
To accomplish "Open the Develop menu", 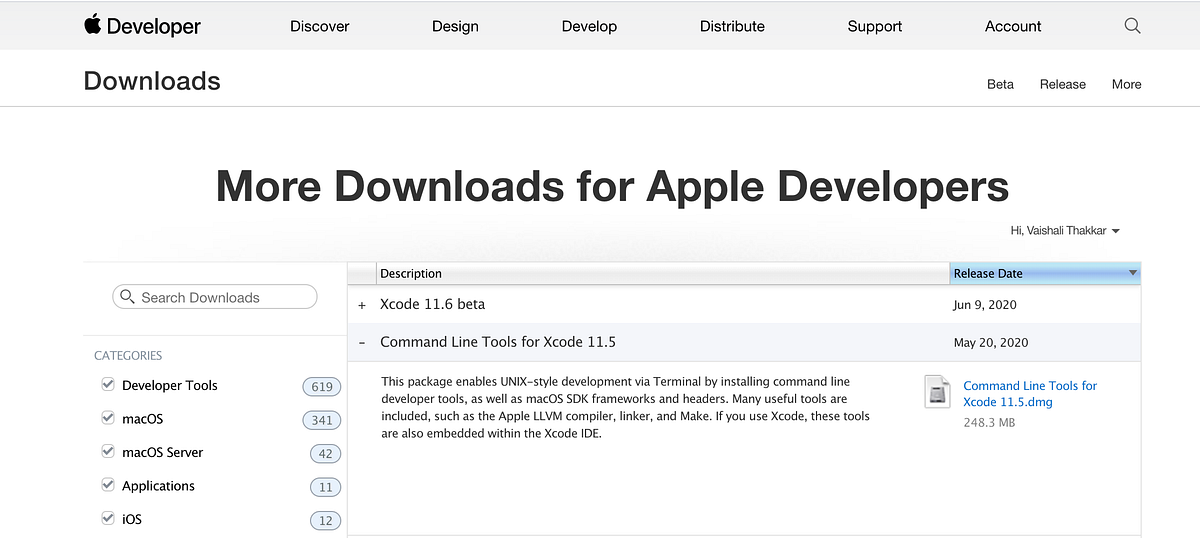I will [589, 26].
